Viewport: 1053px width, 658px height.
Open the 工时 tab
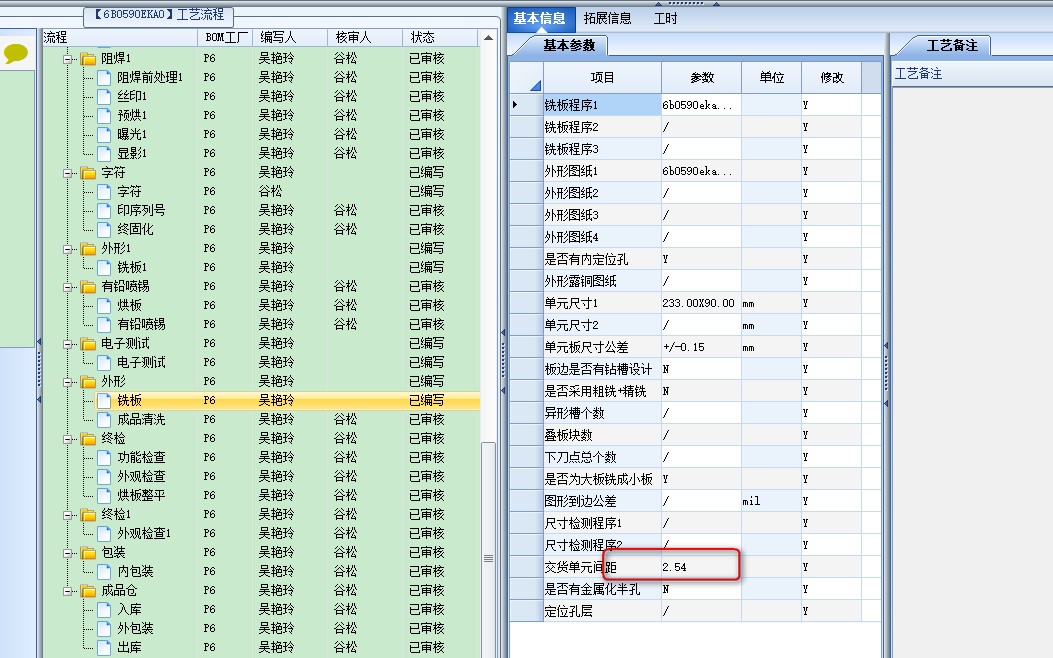666,19
